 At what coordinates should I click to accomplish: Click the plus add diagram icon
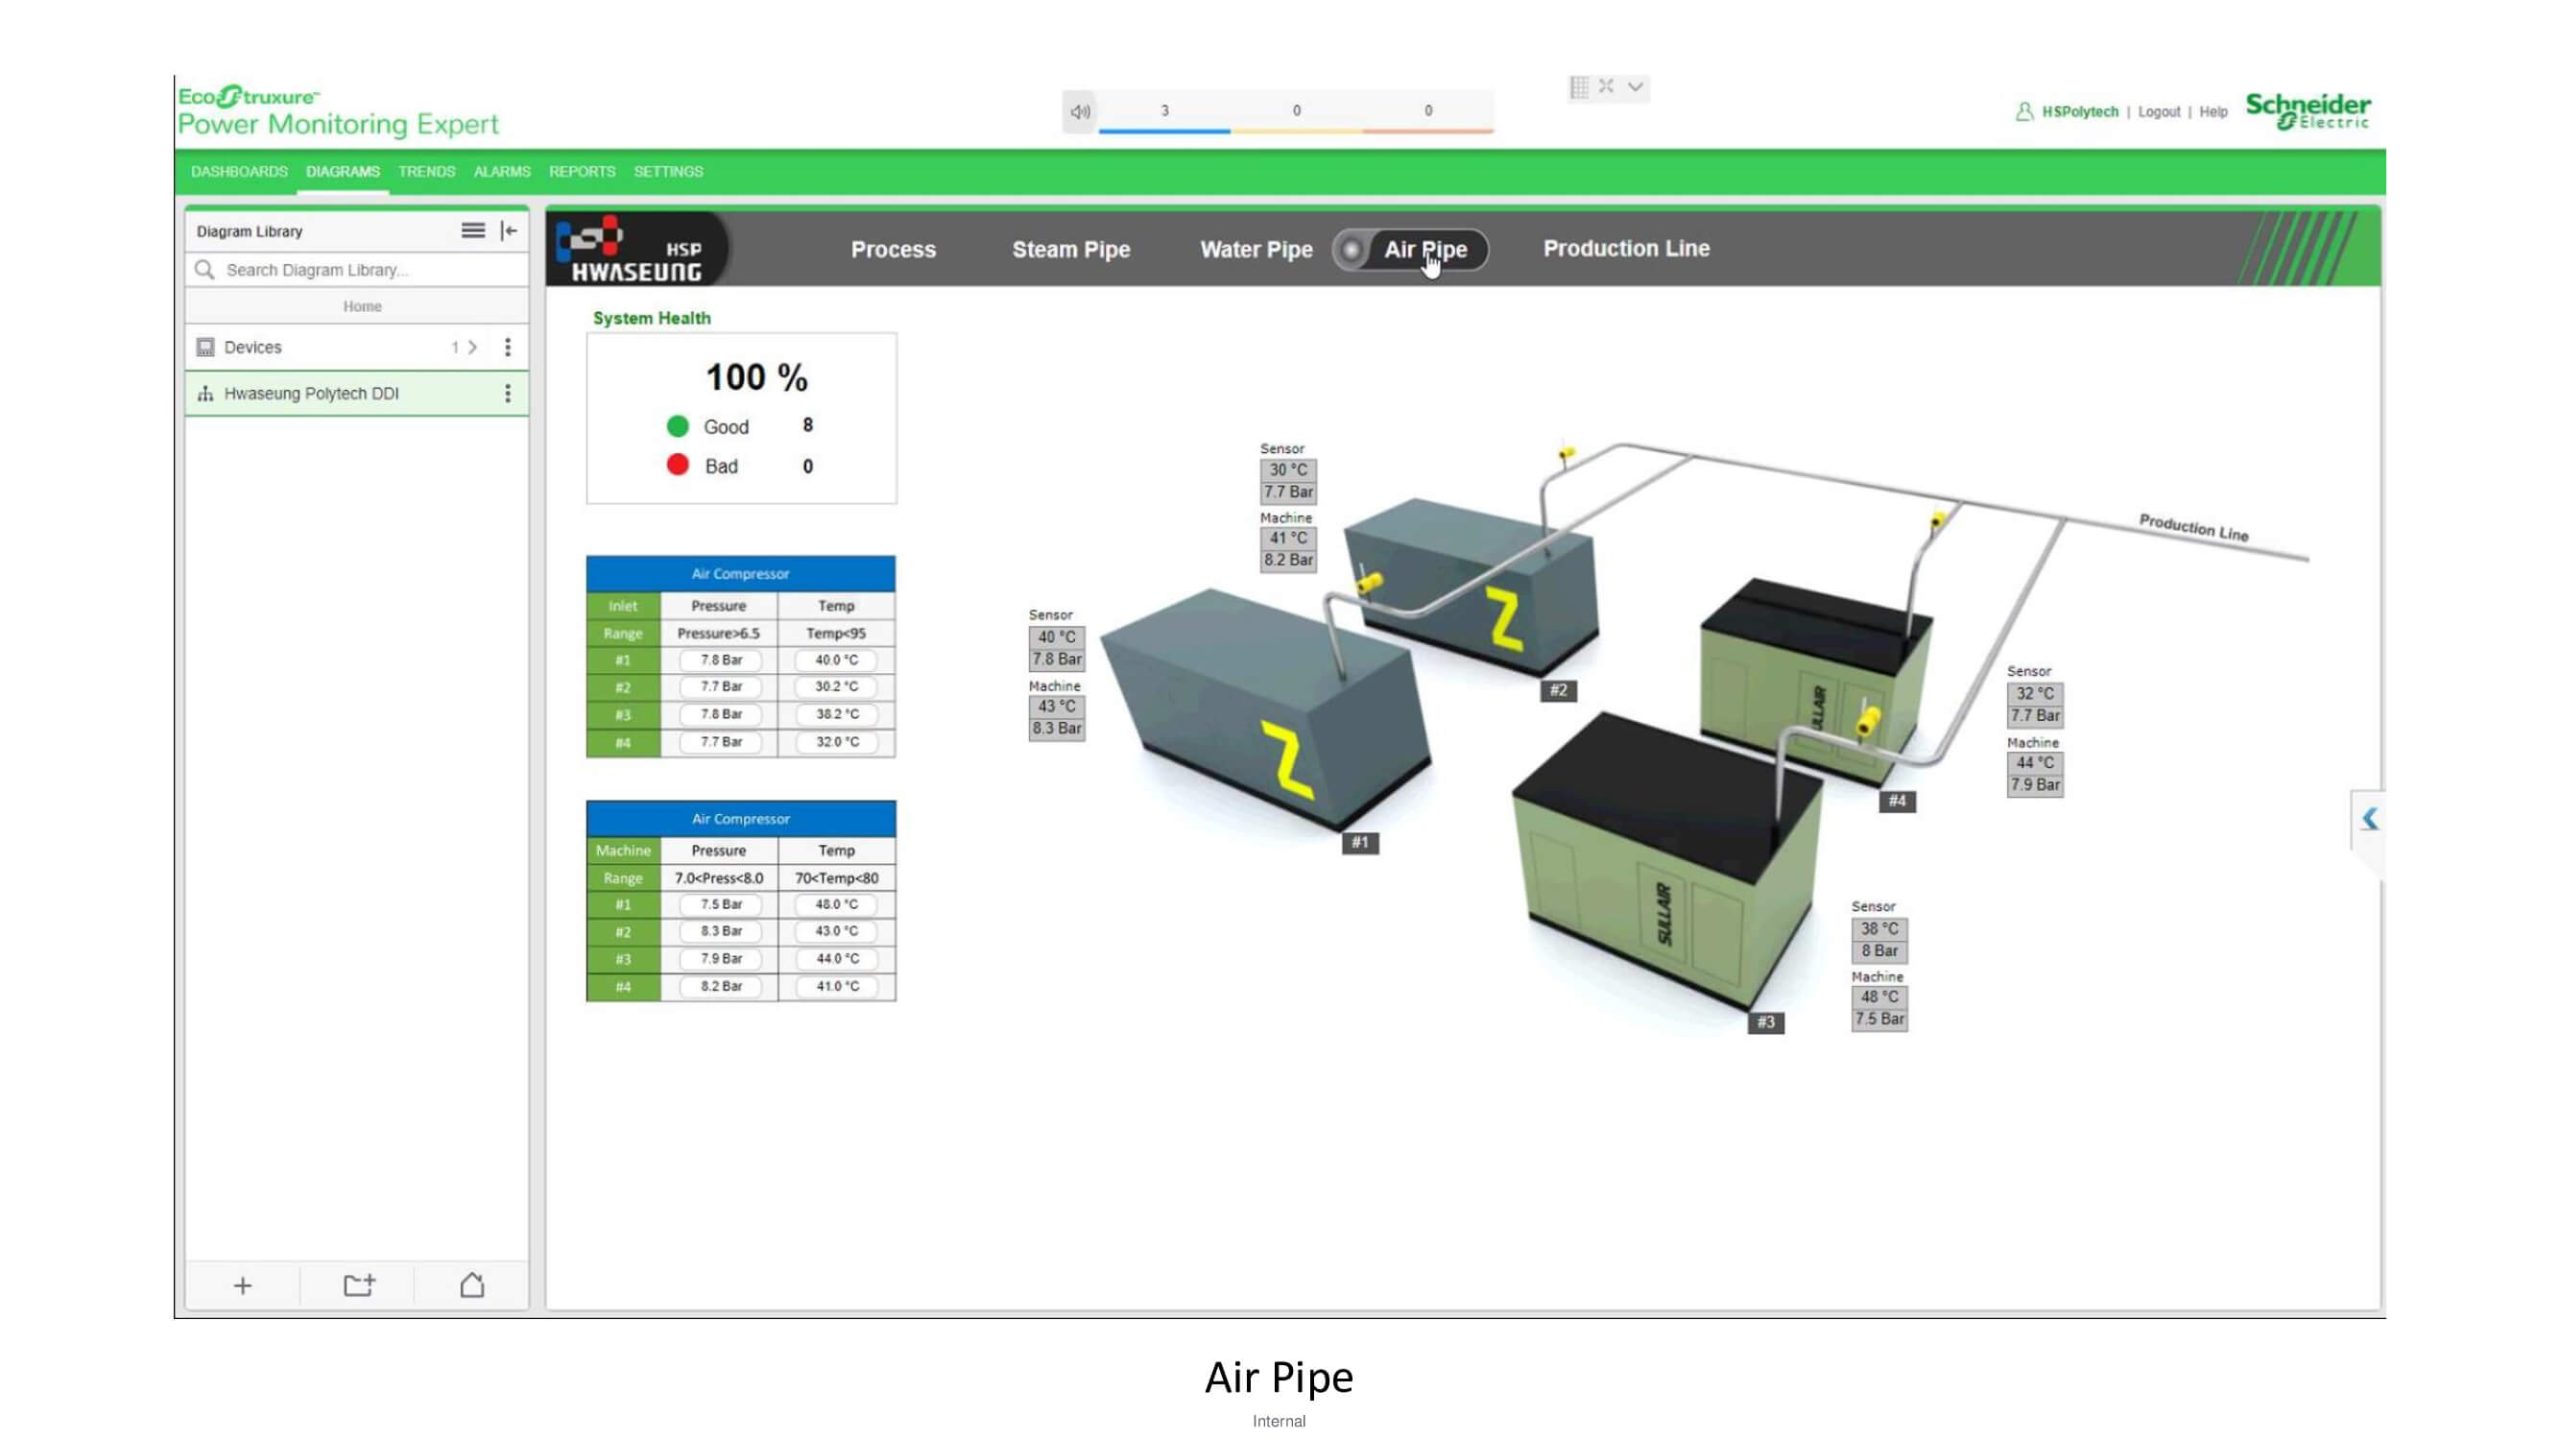pyautogui.click(x=242, y=1285)
